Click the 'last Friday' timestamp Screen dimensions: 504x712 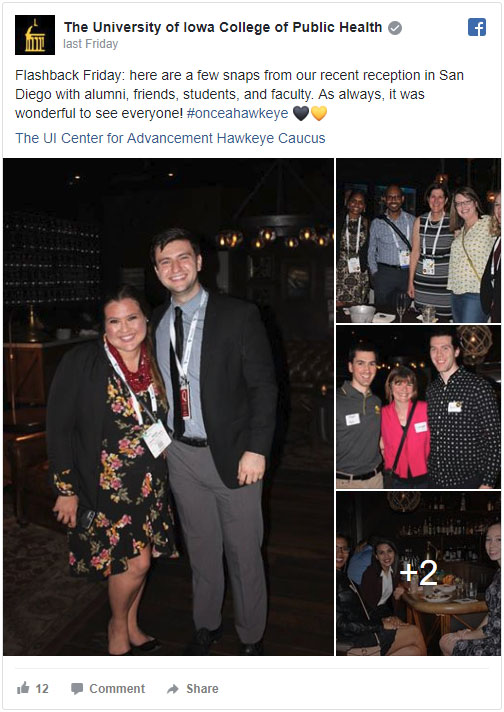pyautogui.click(x=91, y=44)
